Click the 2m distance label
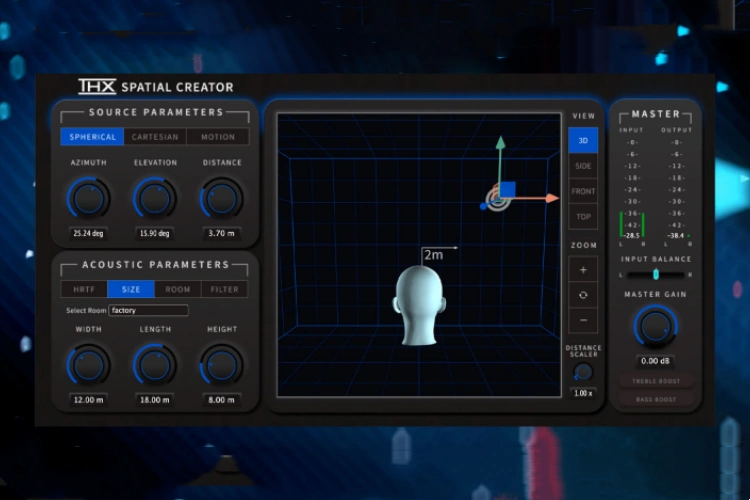Screen dimensions: 750x500 coord(434,255)
